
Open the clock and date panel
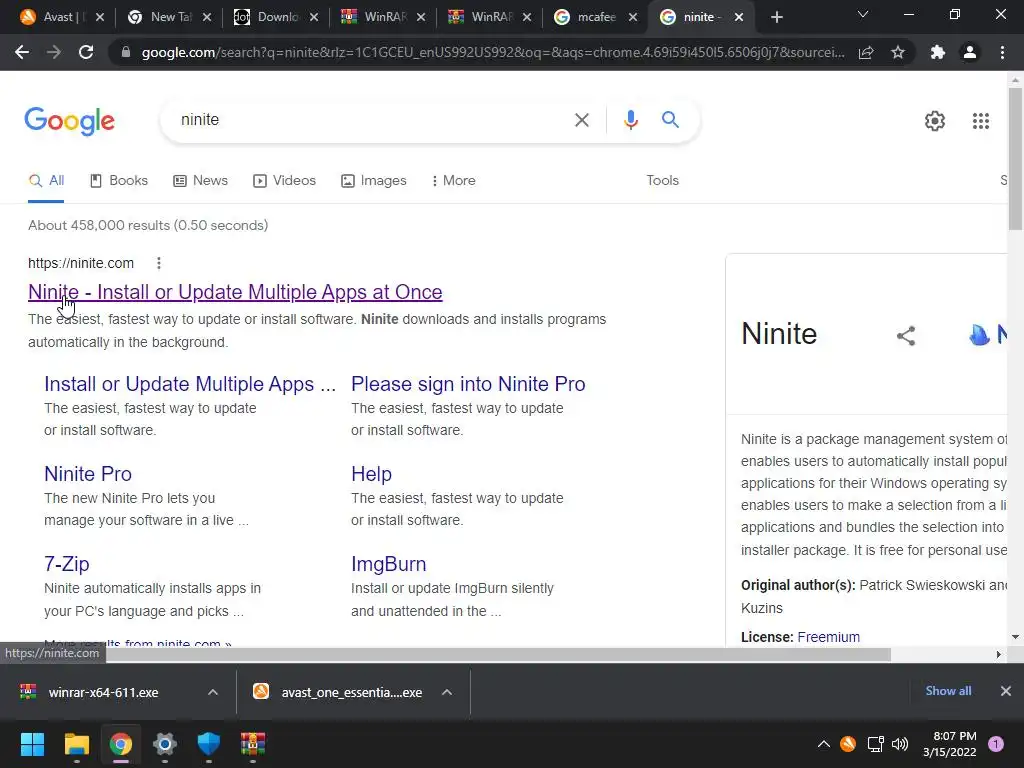pyautogui.click(x=950, y=744)
